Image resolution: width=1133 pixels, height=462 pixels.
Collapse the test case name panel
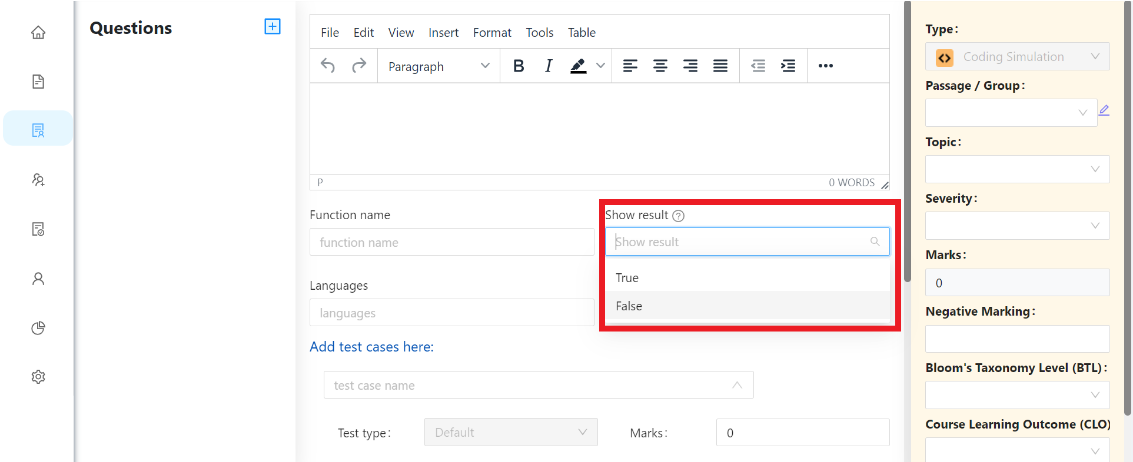click(737, 385)
